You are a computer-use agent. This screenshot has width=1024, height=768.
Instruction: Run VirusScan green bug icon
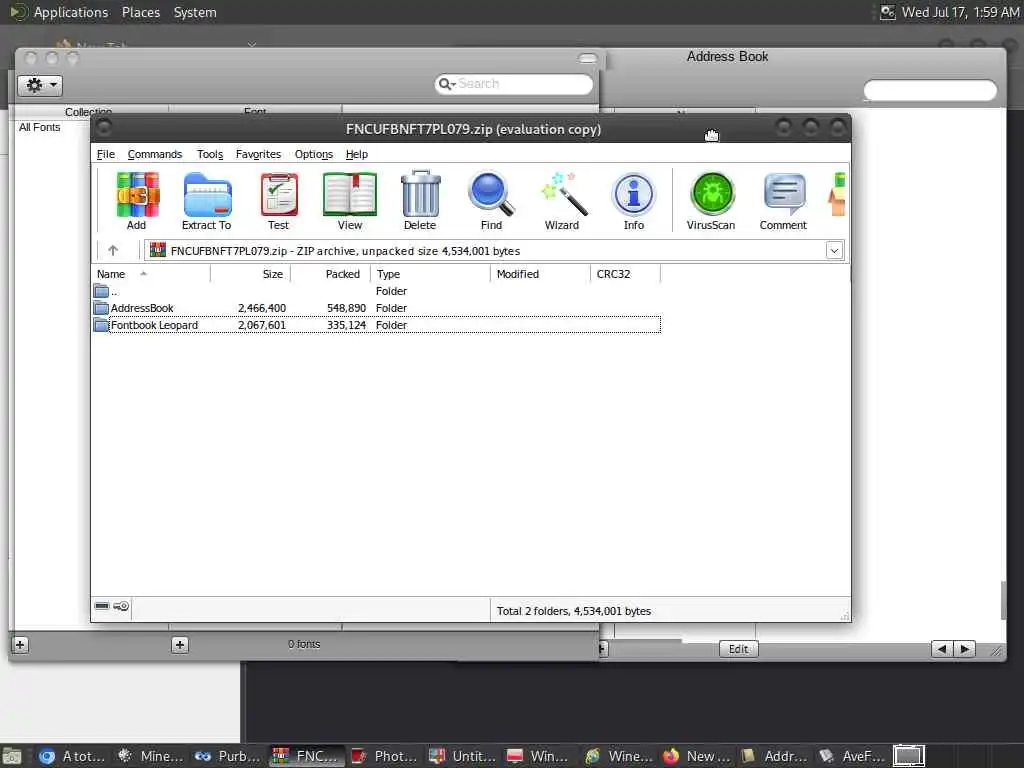click(712, 194)
